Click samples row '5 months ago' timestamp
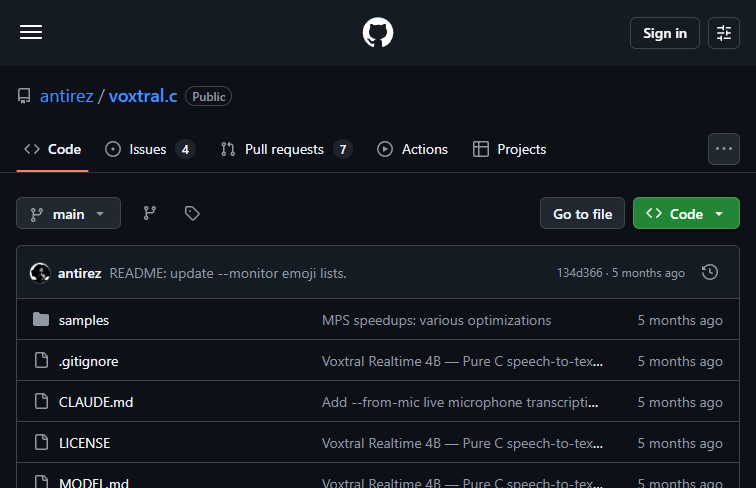The height and width of the screenshot is (488, 756). coord(680,320)
